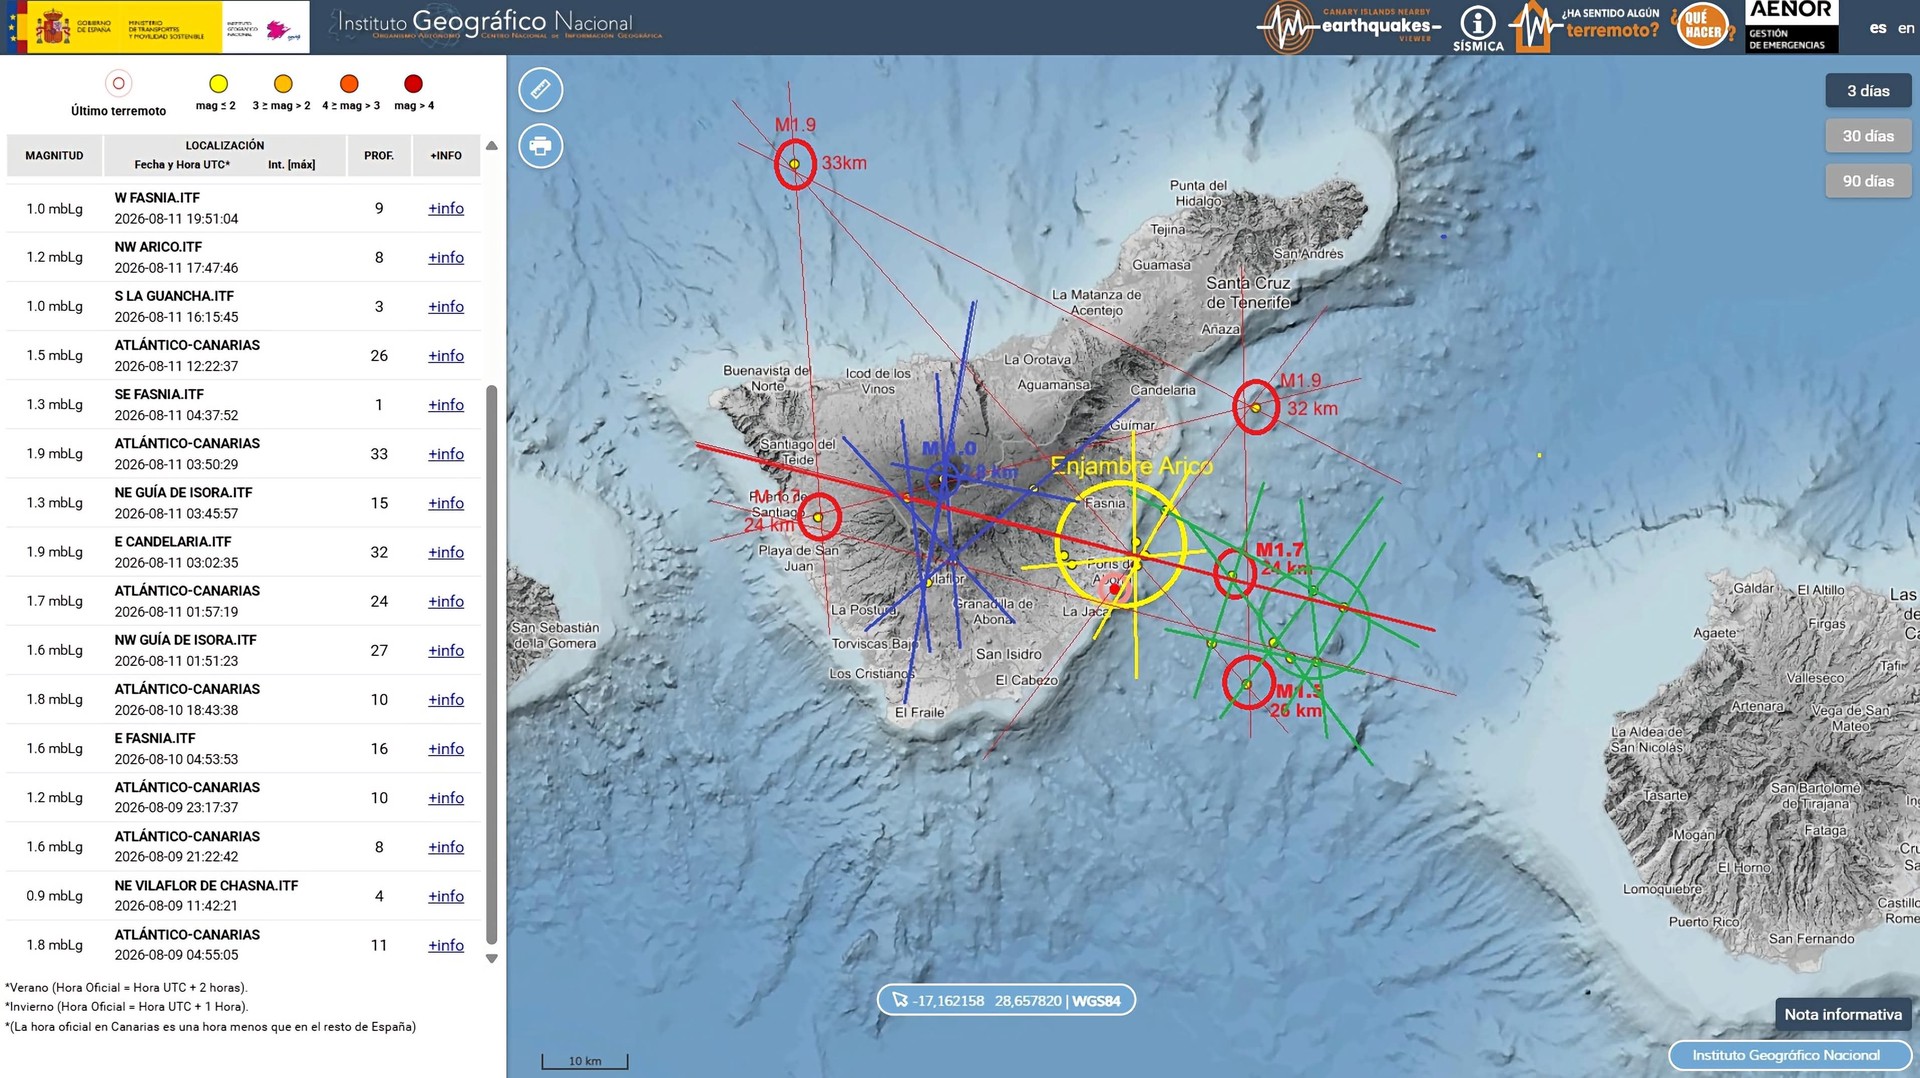Click the earthquake list scroll up arrow
Viewport: 1920px width, 1078px height.
pos(491,146)
